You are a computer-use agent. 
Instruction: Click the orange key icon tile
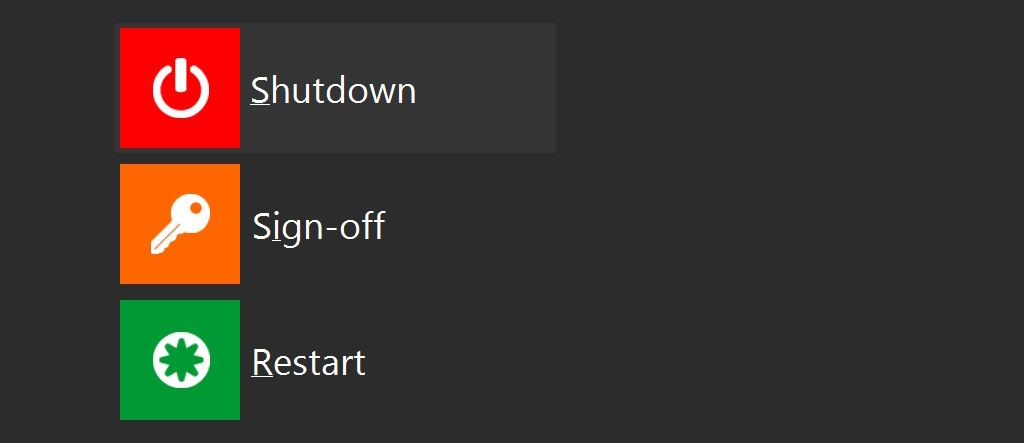pos(180,224)
